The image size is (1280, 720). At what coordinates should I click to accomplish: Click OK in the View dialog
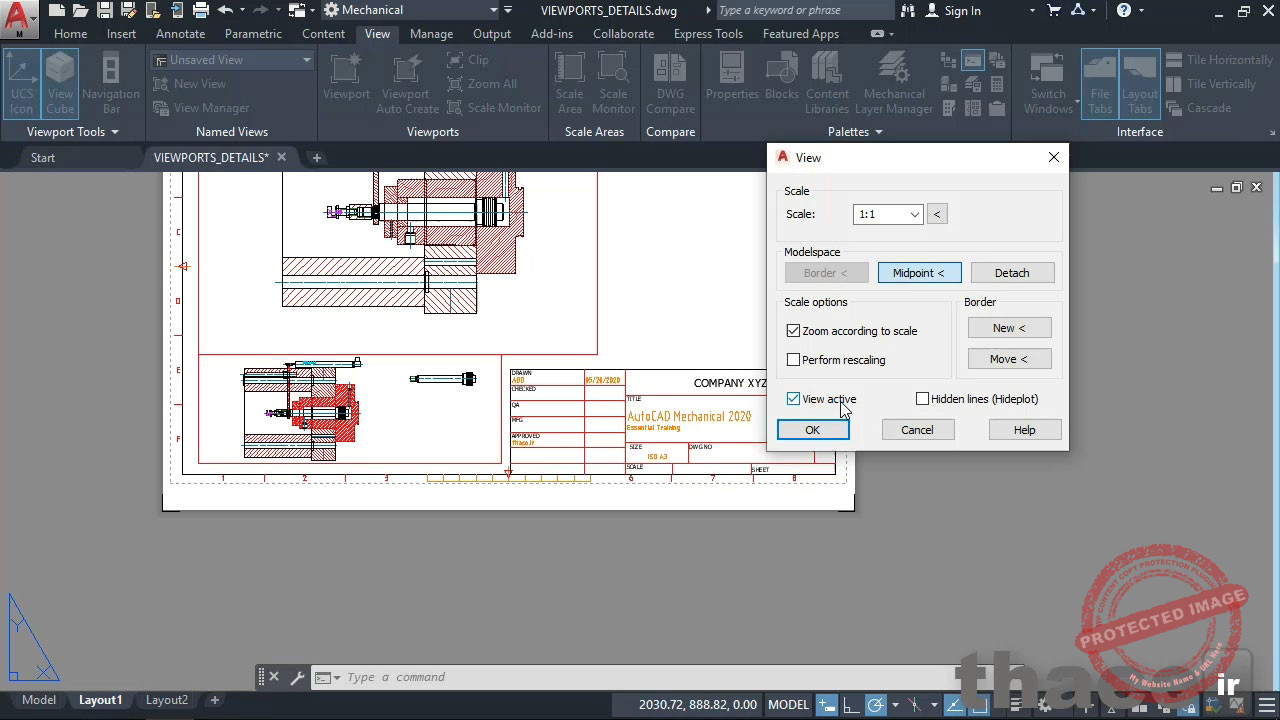tap(813, 430)
